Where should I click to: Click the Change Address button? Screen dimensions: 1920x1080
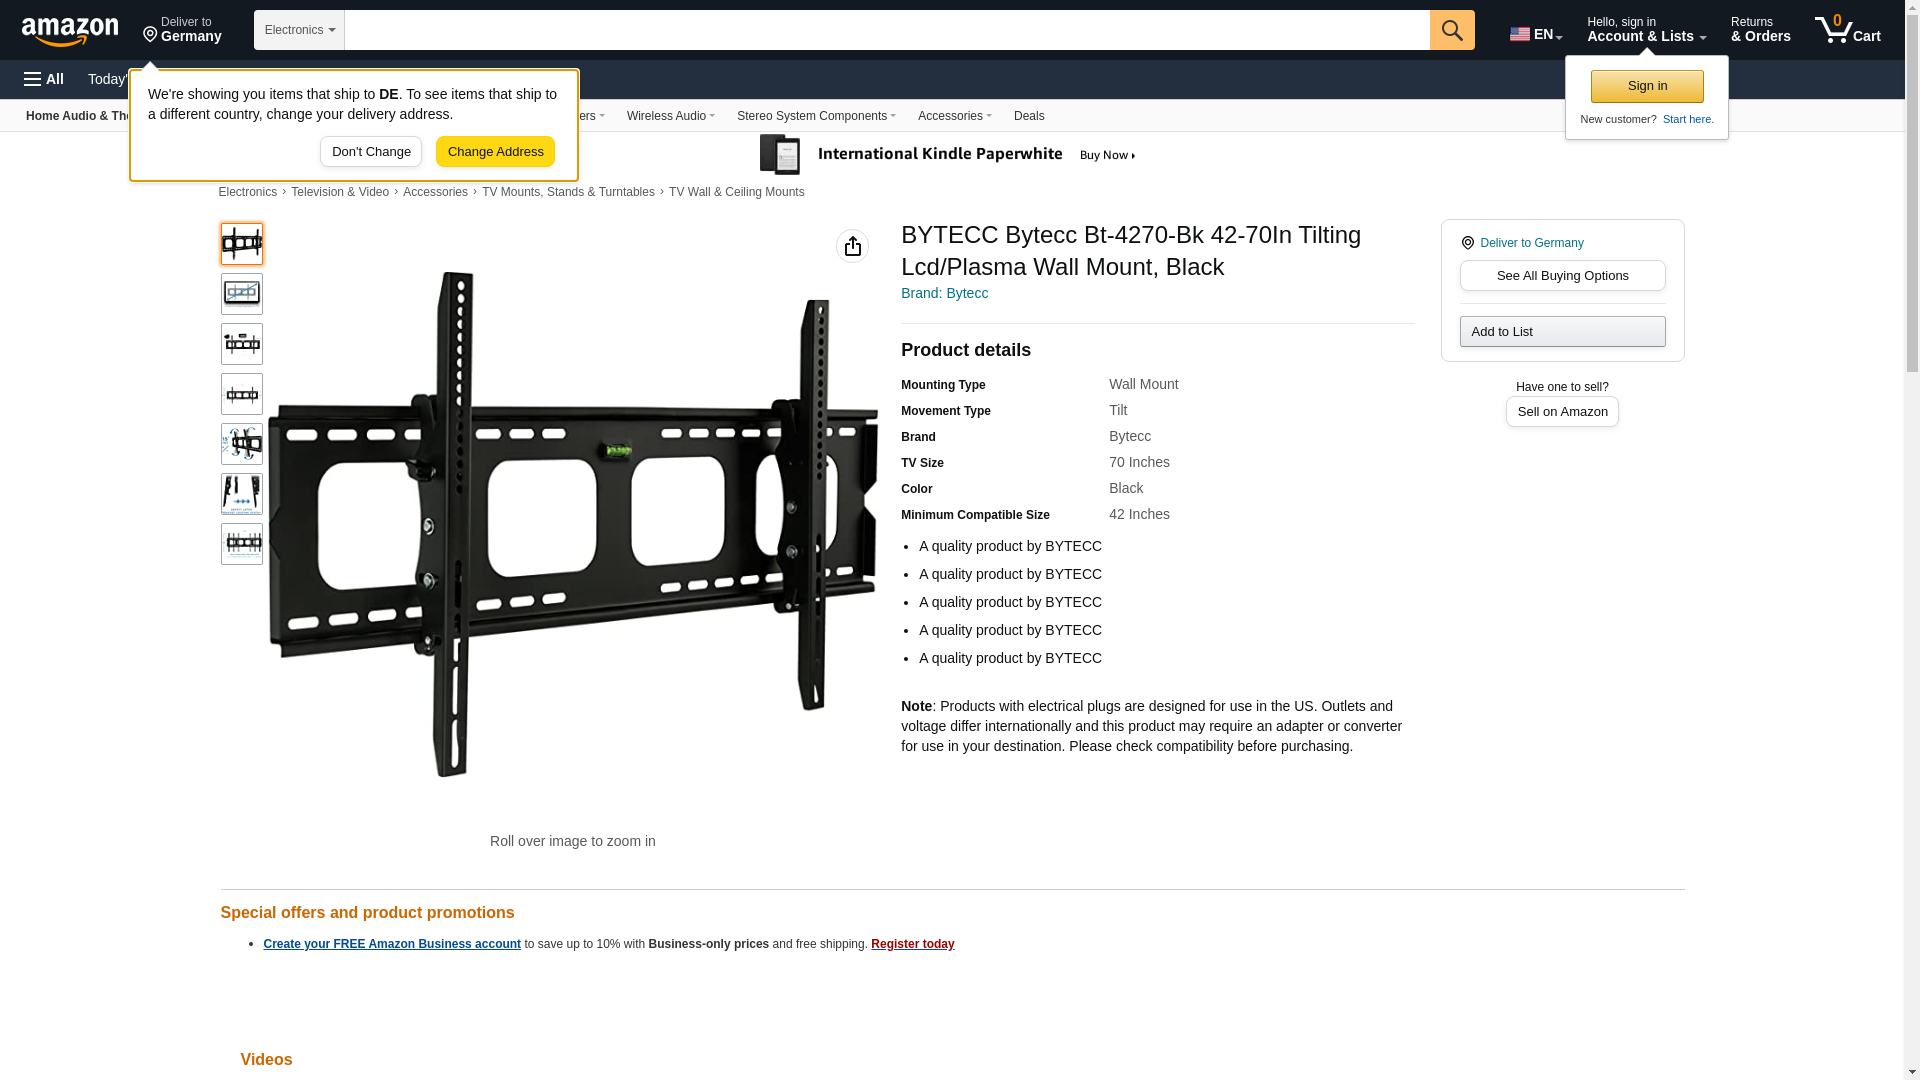pos(495,152)
